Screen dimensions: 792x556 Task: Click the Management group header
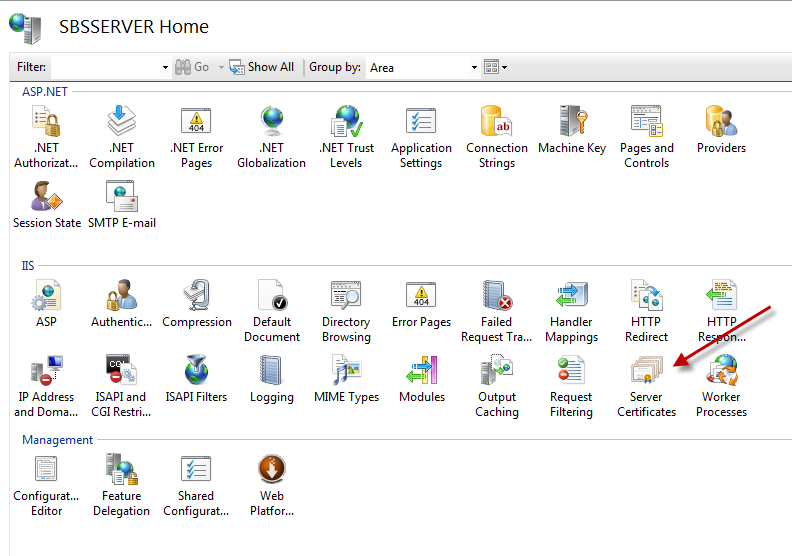[57, 440]
